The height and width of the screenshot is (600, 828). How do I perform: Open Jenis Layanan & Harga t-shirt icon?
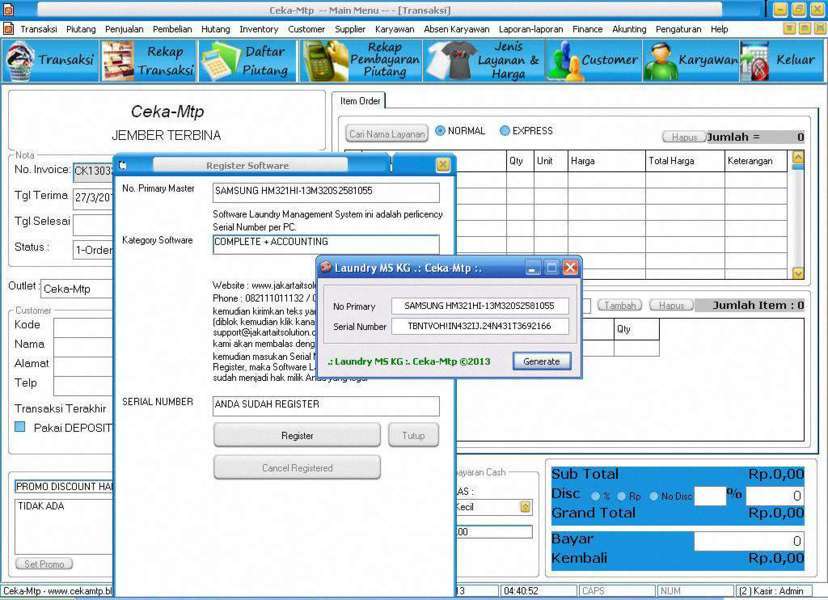pos(484,61)
